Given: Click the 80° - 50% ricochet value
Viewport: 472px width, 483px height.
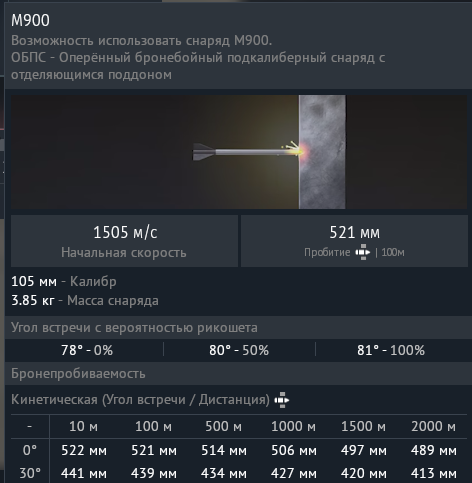Looking at the screenshot, I should [239, 350].
